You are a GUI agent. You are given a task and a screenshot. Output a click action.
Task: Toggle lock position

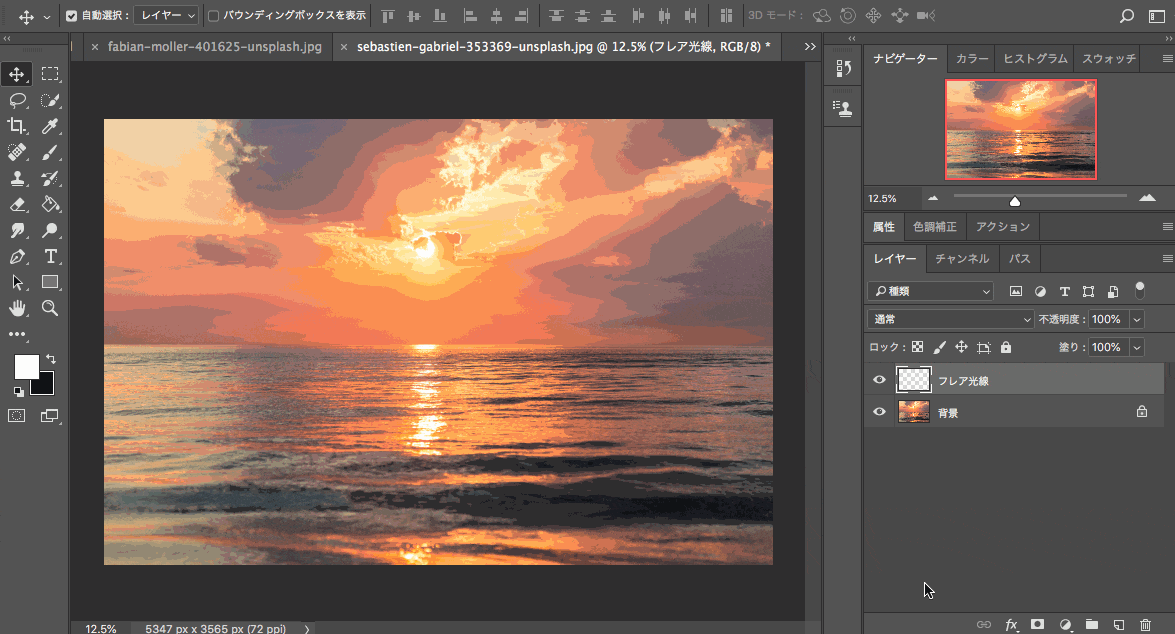pos(961,347)
